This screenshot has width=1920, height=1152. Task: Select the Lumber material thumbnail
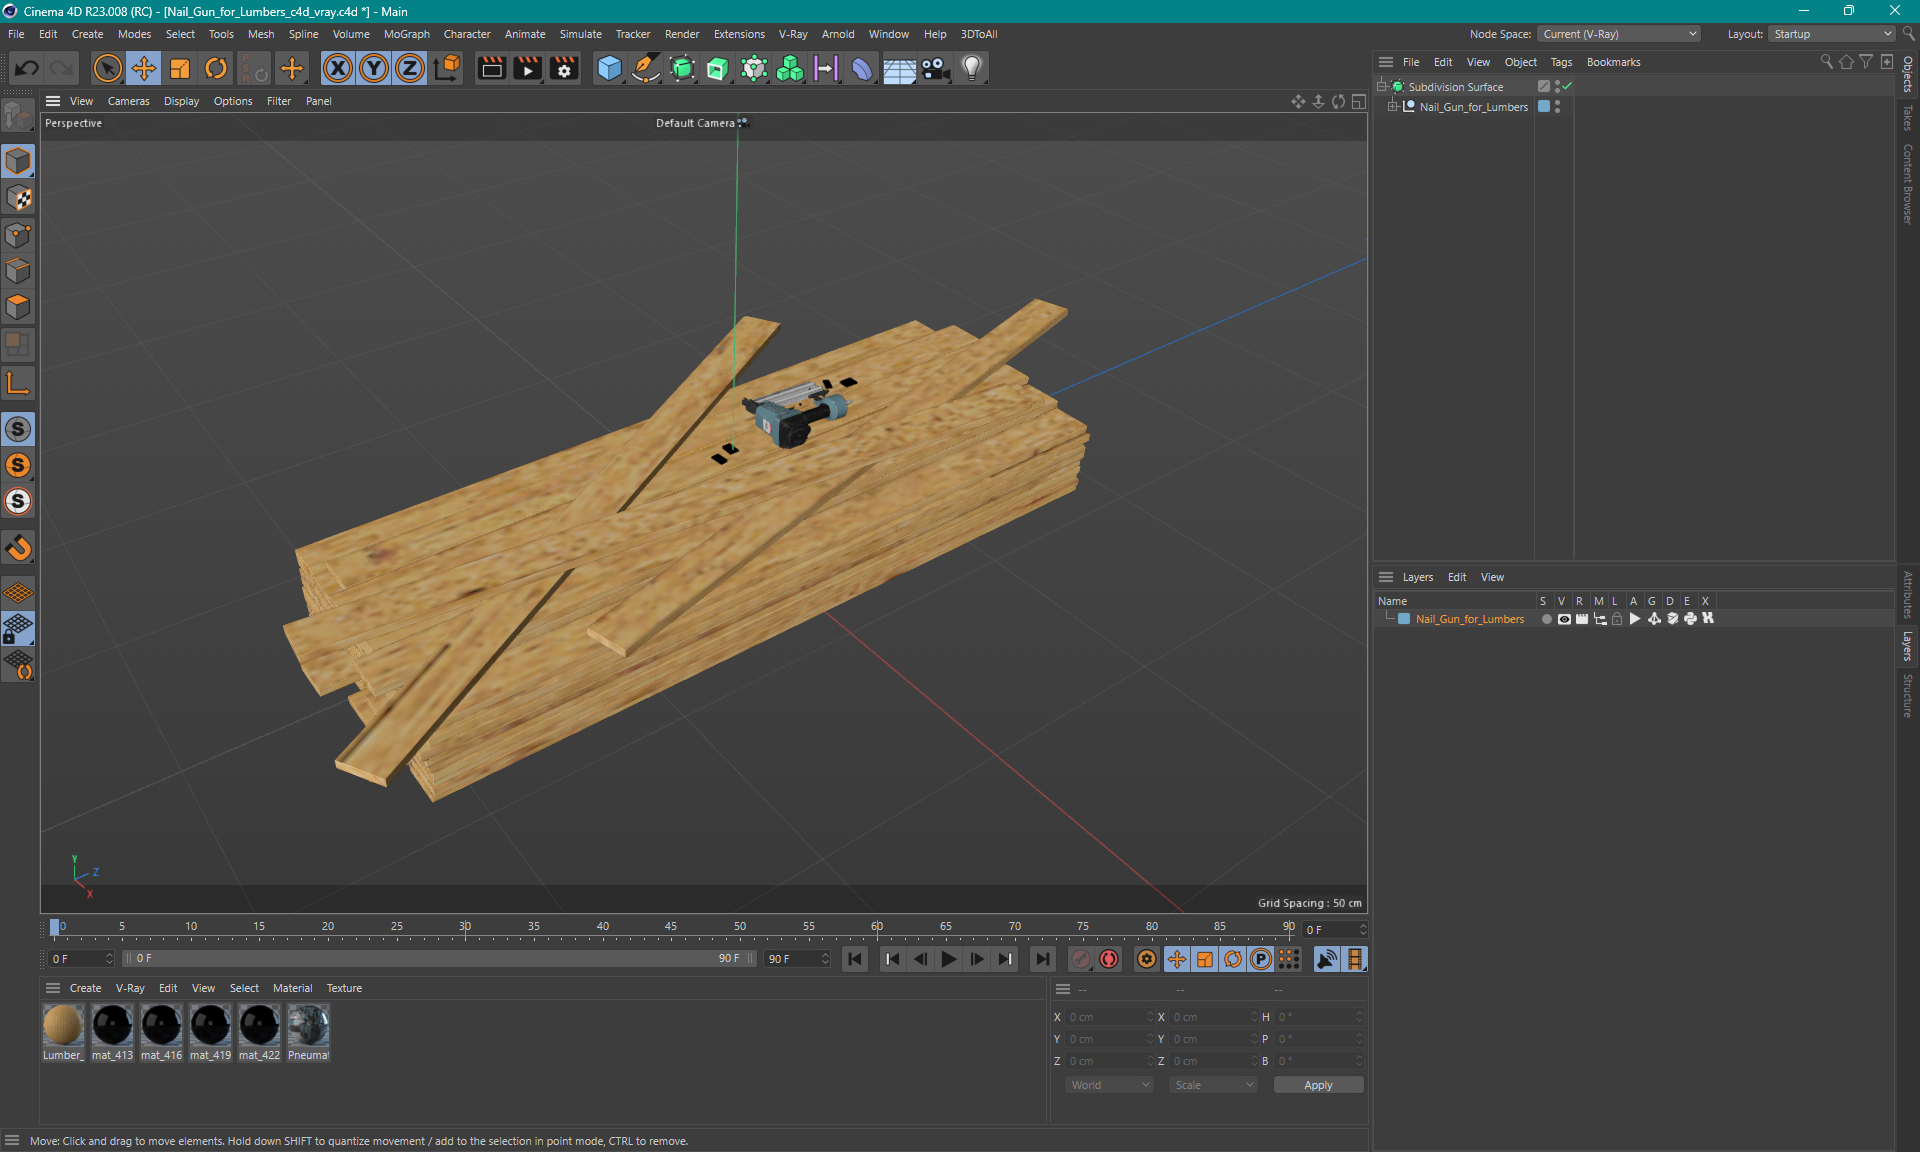[63, 1025]
